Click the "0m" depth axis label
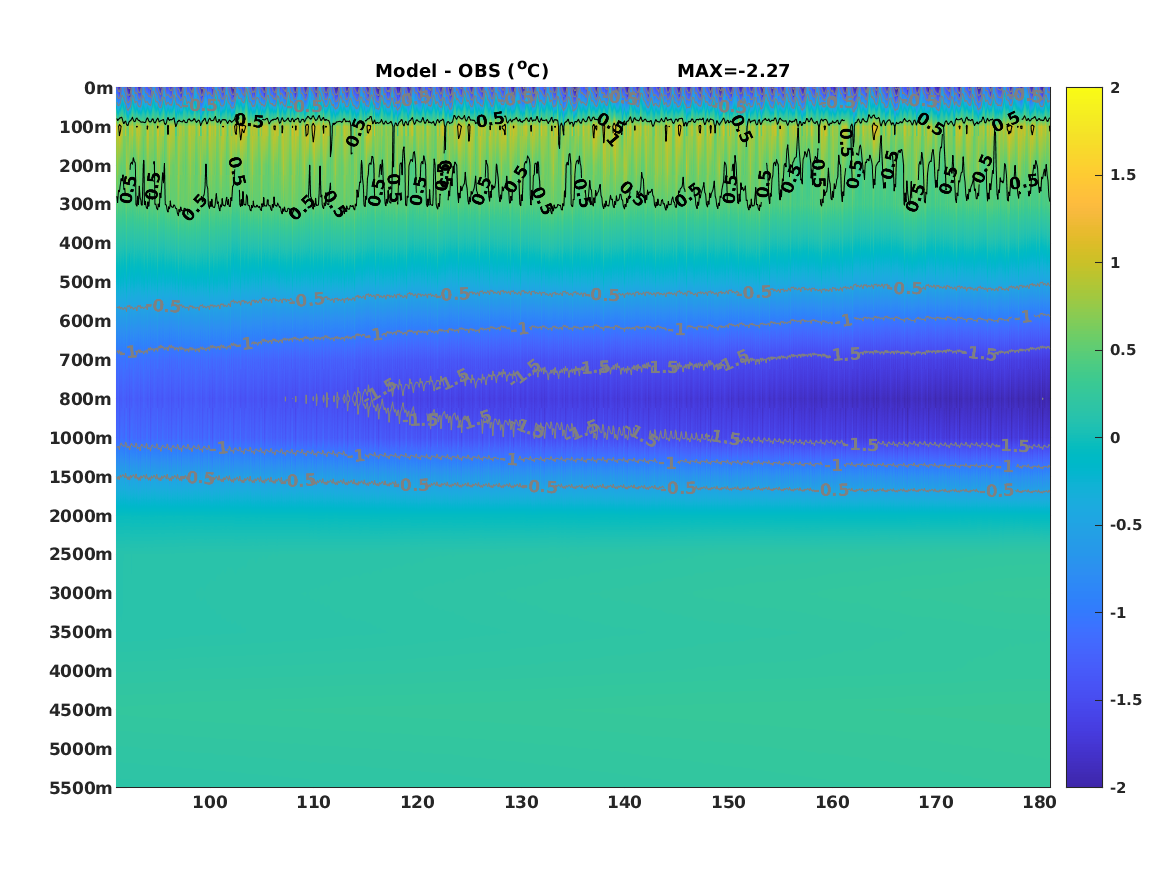This screenshot has width=1167, height=875. click(98, 89)
